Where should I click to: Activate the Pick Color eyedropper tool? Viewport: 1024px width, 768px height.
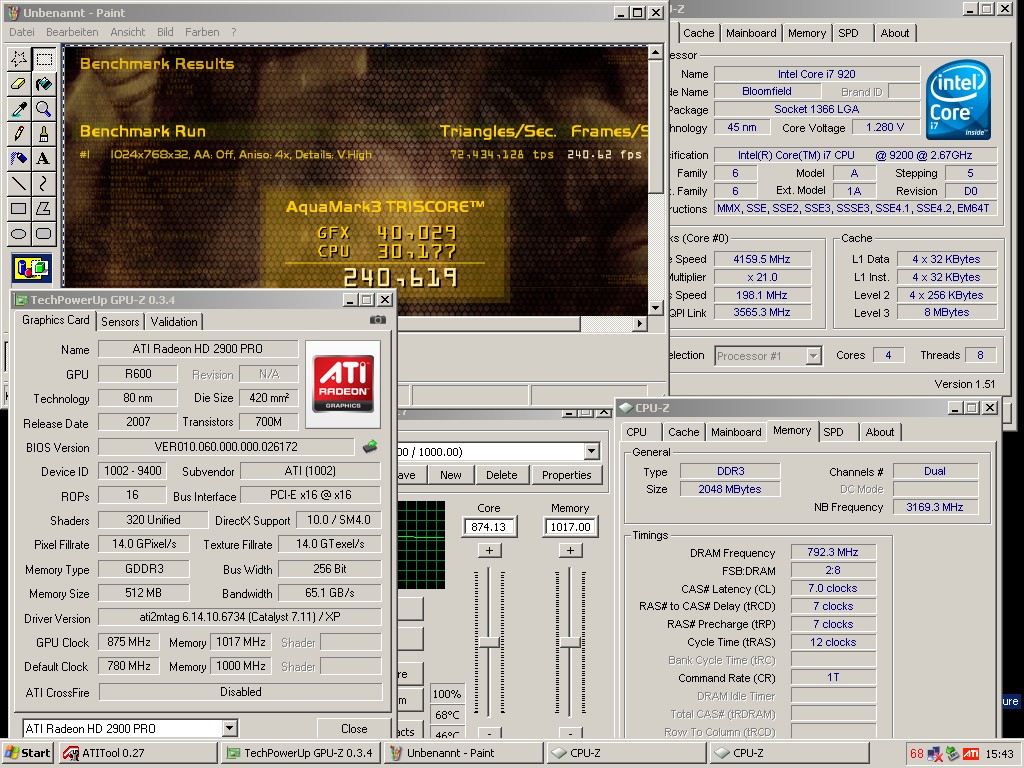tap(19, 109)
